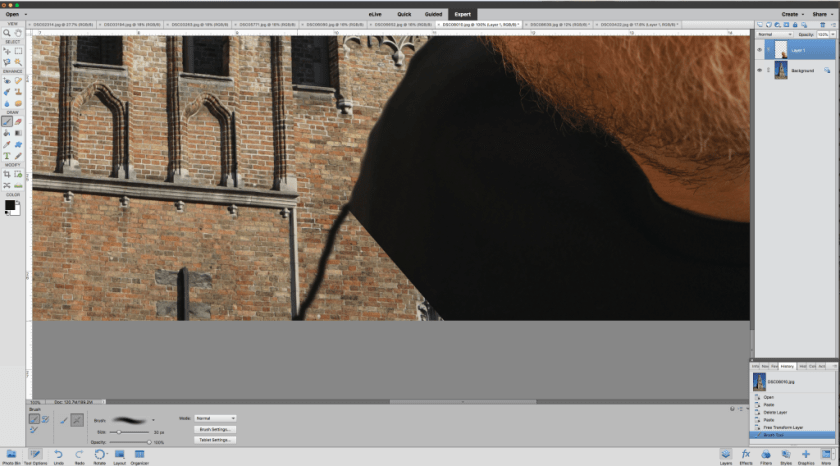Adjust the brush Size slider
The image size is (840, 466).
[129, 432]
